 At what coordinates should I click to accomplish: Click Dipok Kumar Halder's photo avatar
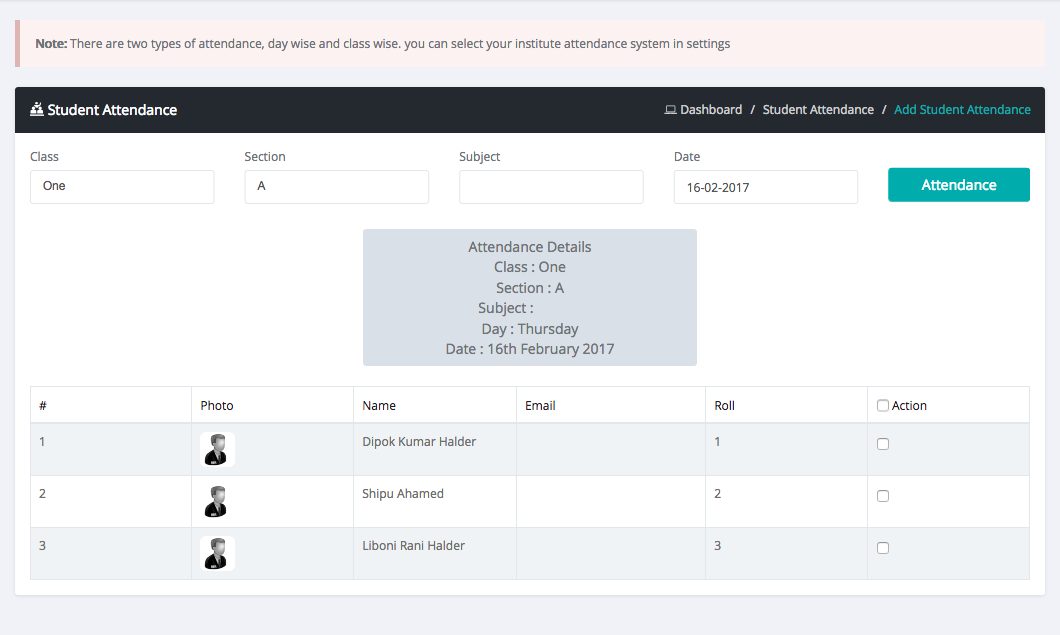[x=217, y=450]
